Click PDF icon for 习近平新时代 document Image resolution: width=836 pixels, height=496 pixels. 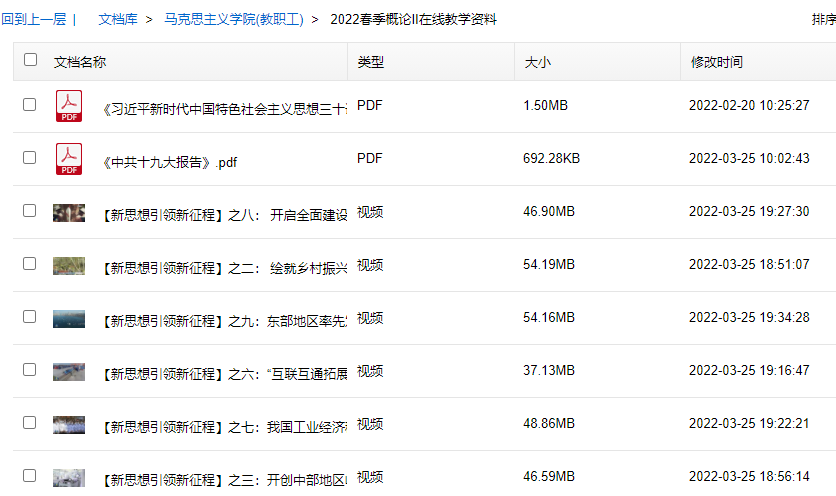pyautogui.click(x=69, y=105)
